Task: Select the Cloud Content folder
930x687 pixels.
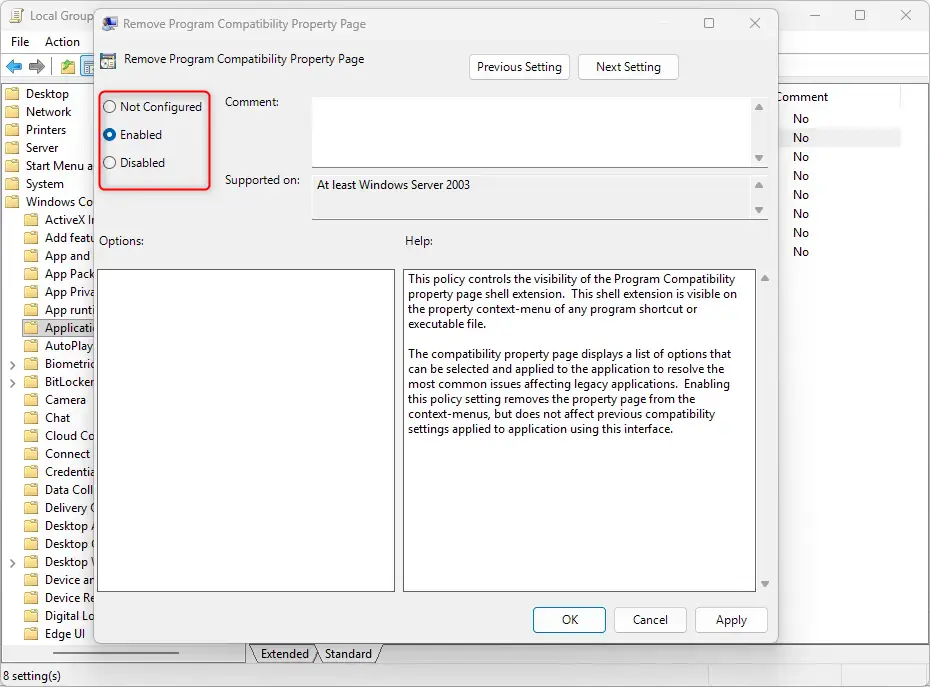Action: (x=59, y=435)
